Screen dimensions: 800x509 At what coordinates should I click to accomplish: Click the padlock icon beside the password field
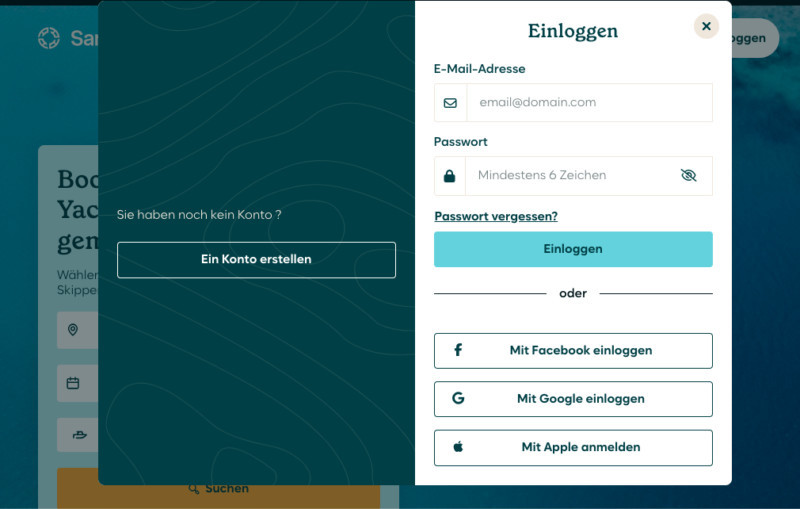(x=449, y=176)
